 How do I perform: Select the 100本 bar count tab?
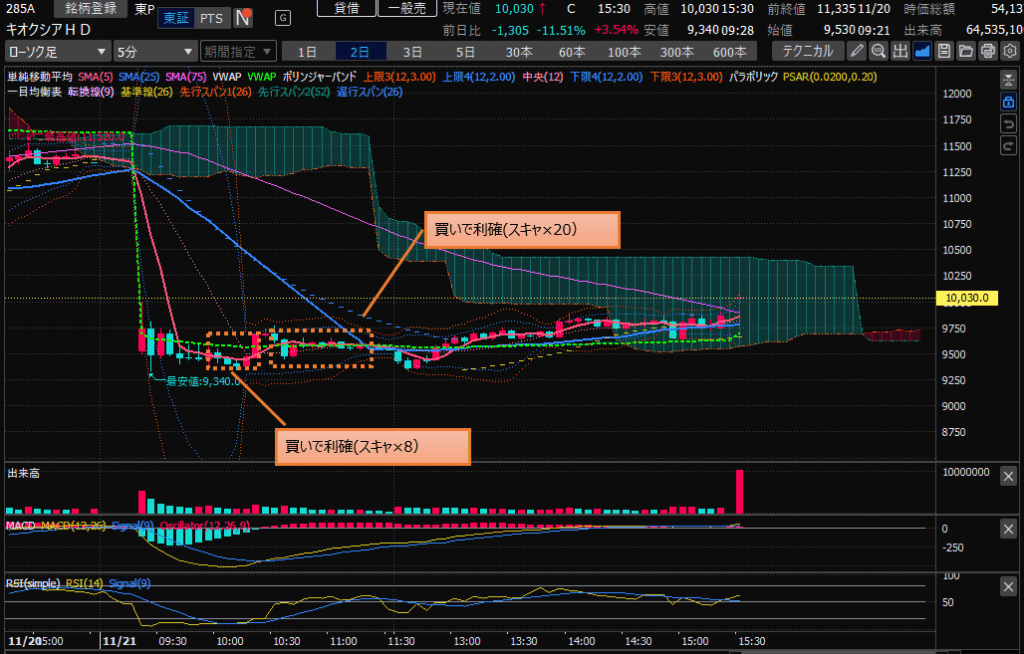pos(624,51)
